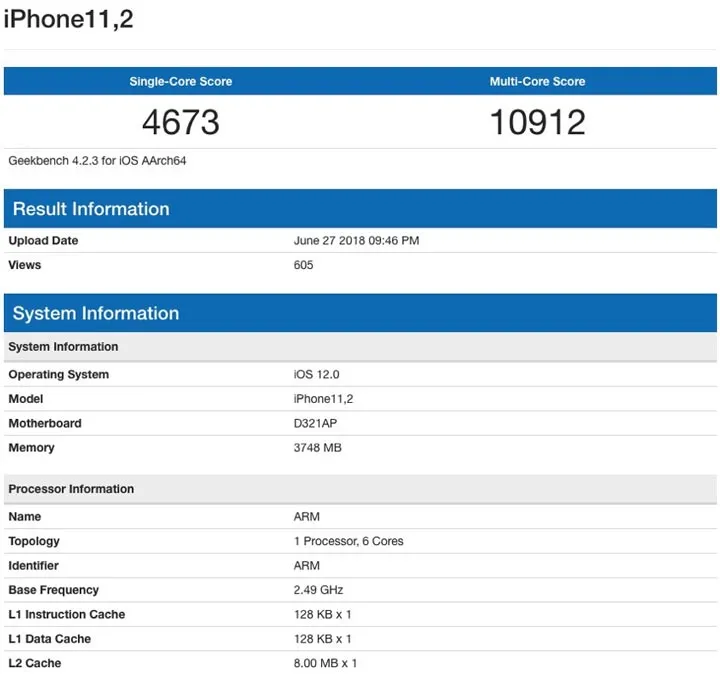Click the multi-core score value 10912
This screenshot has width=720, height=682.
537,123
